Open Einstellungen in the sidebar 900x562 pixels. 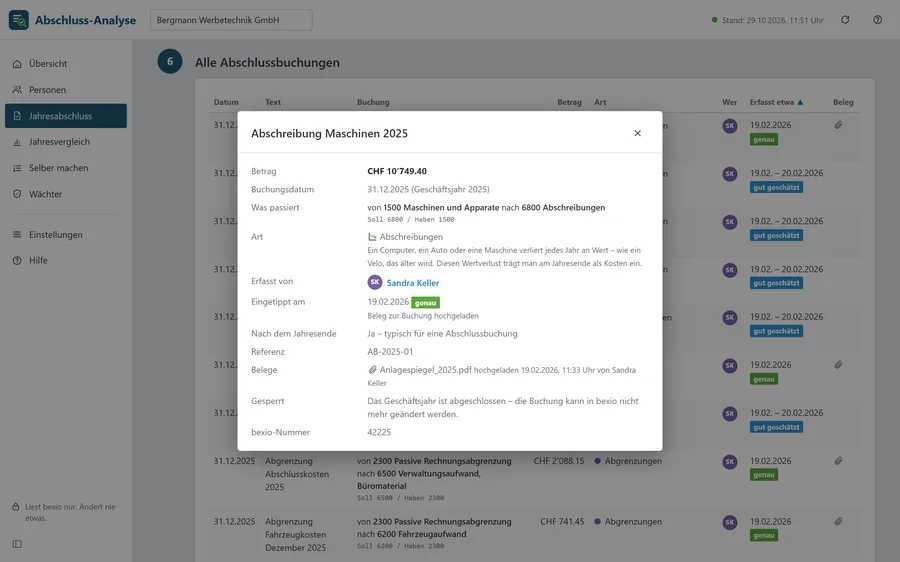[x=66, y=234]
